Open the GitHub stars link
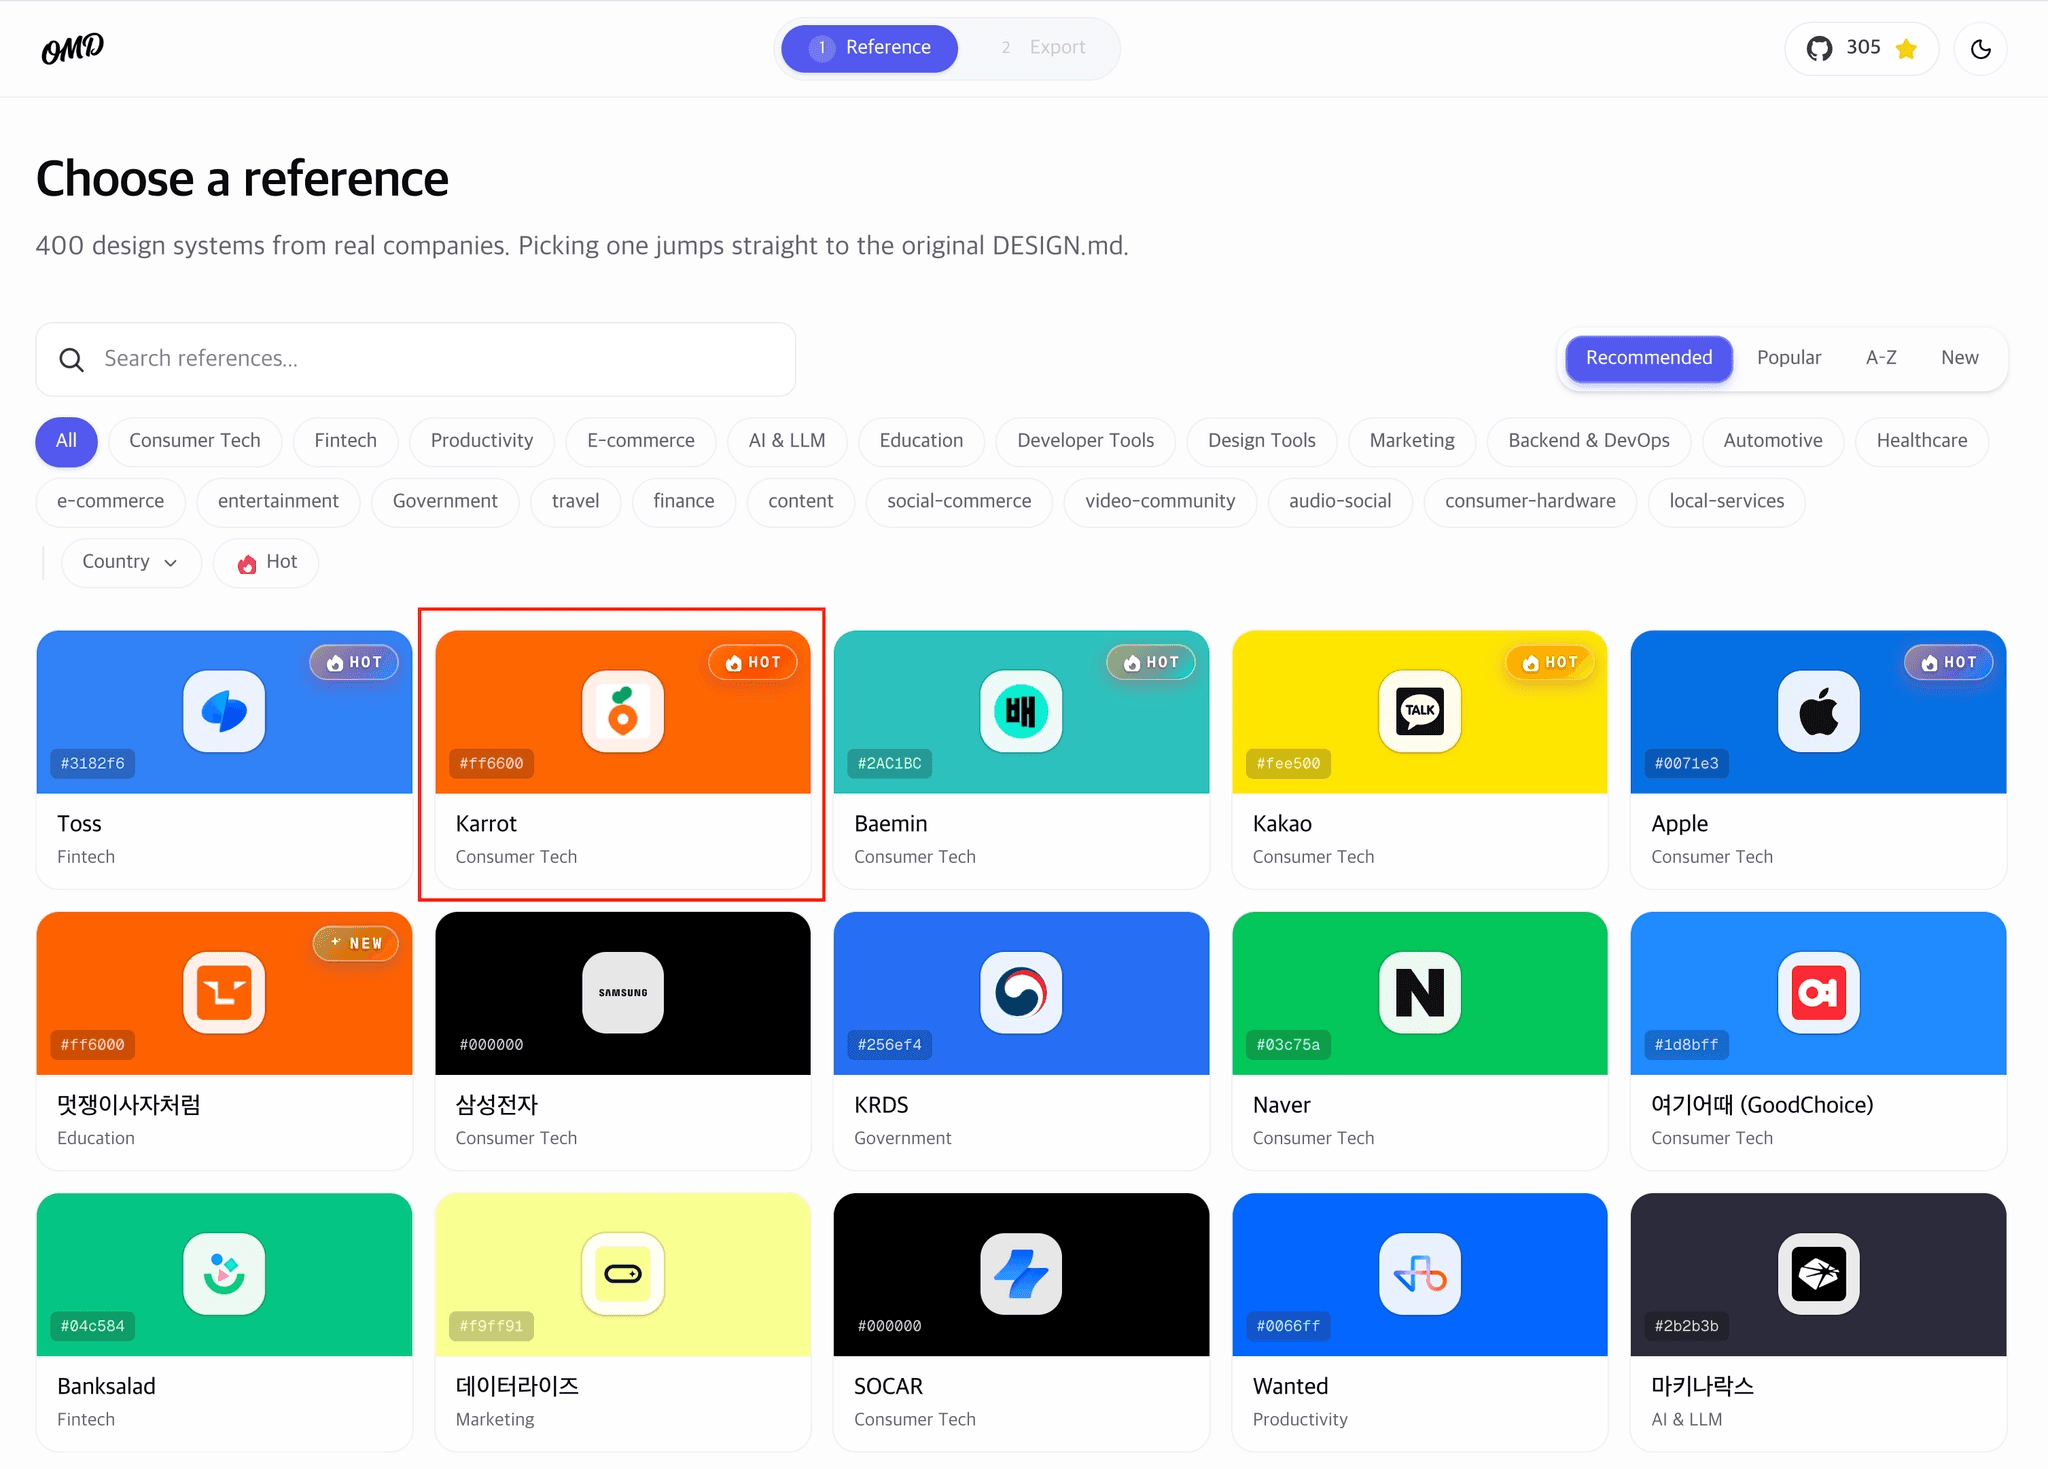 [x=1861, y=48]
